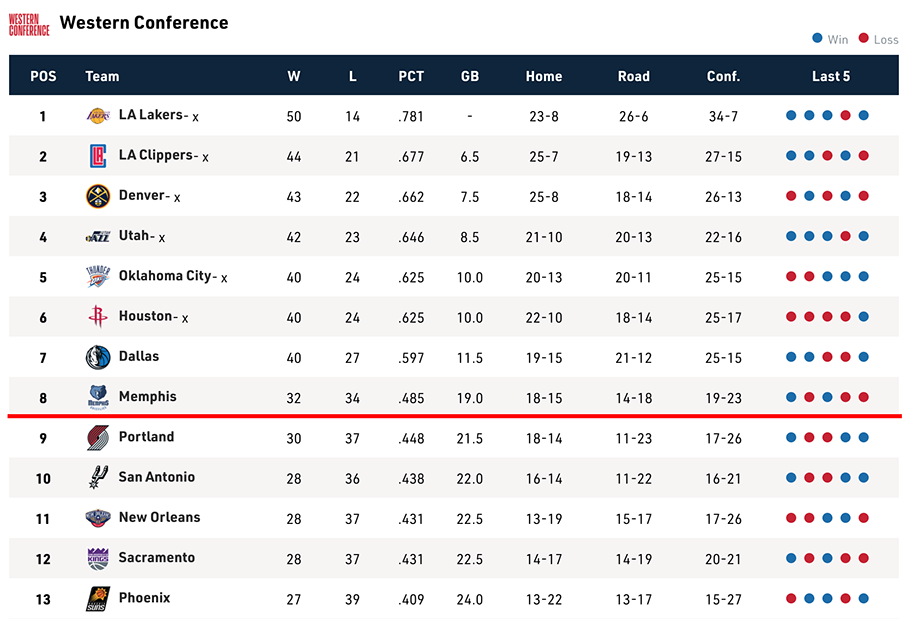Sort by the W wins column header
The image size is (915, 619).
[x=294, y=76]
